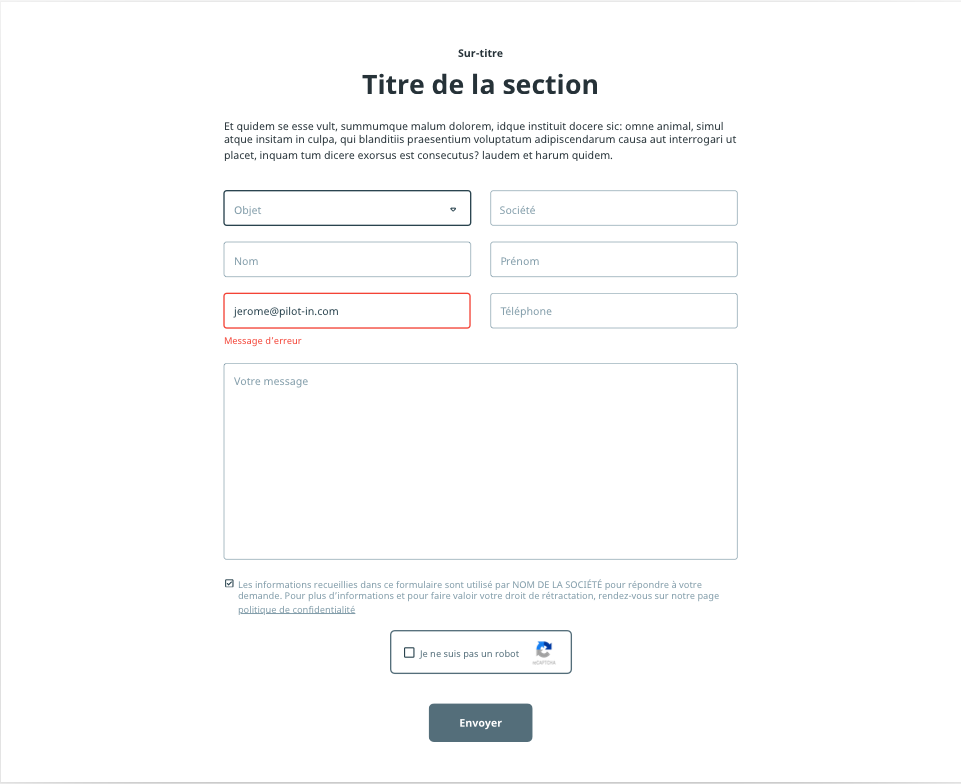
Task: Click the "Je ne suis pas un robot" label
Action: (x=469, y=654)
